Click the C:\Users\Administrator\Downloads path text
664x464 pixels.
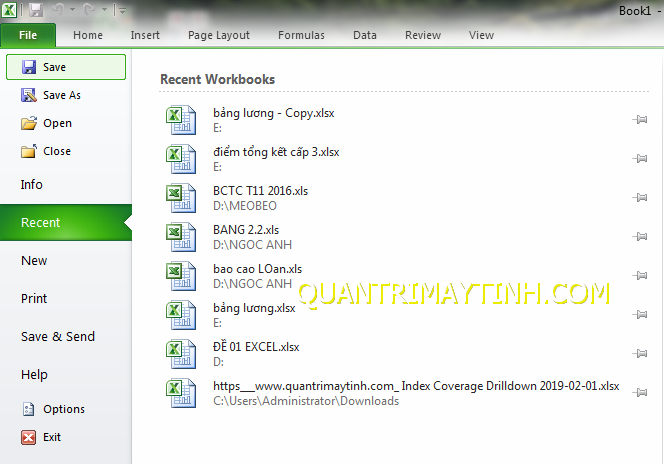coord(306,401)
